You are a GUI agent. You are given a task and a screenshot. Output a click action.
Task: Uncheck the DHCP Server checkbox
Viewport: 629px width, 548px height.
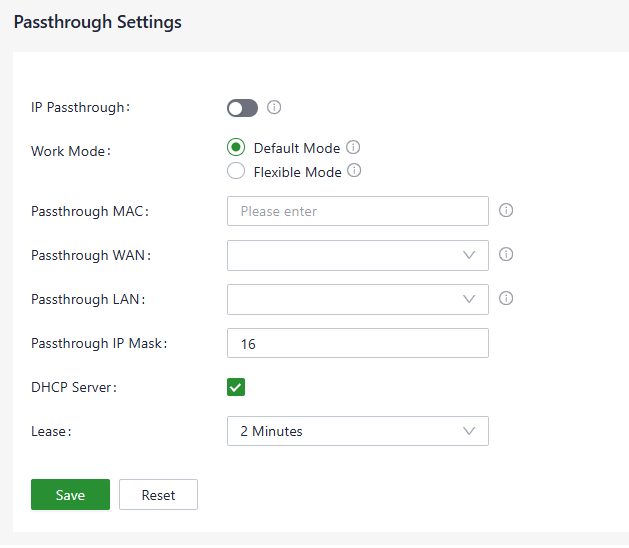tap(236, 387)
